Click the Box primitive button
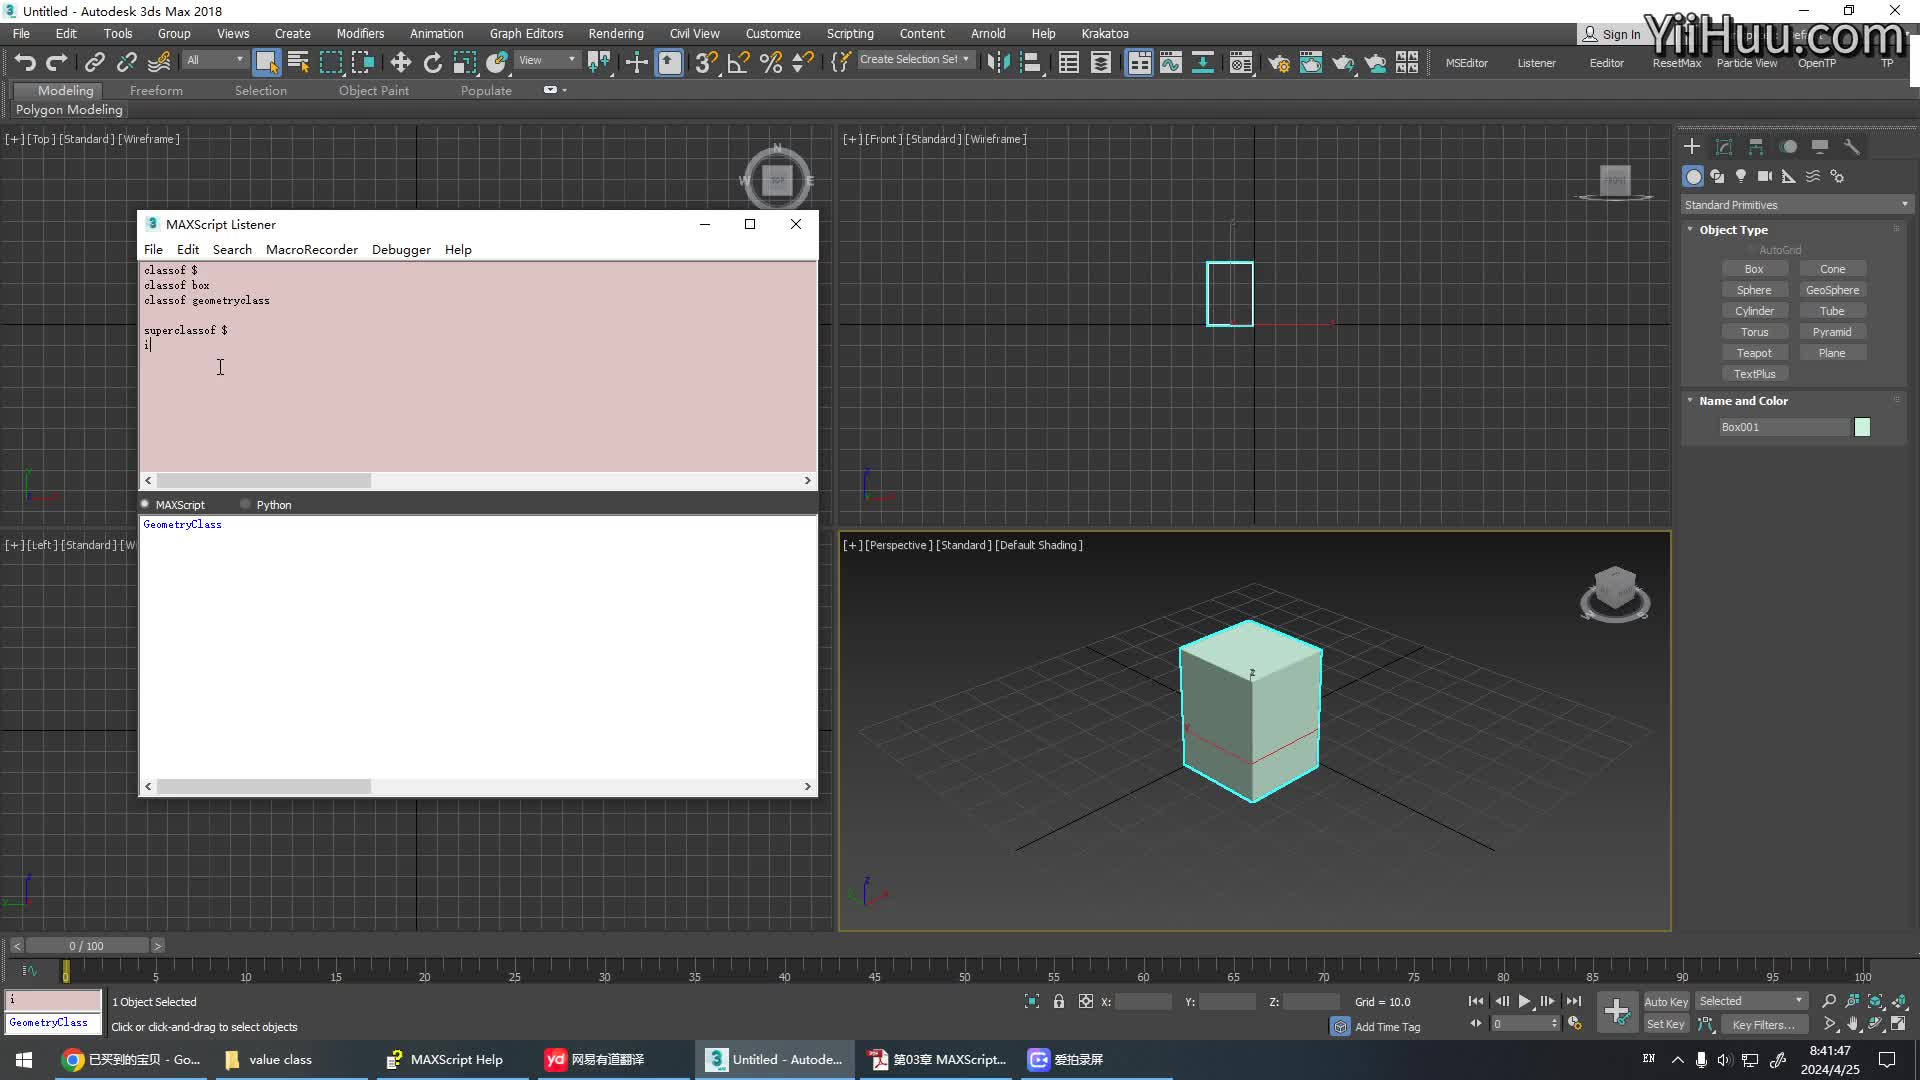 pyautogui.click(x=1754, y=269)
